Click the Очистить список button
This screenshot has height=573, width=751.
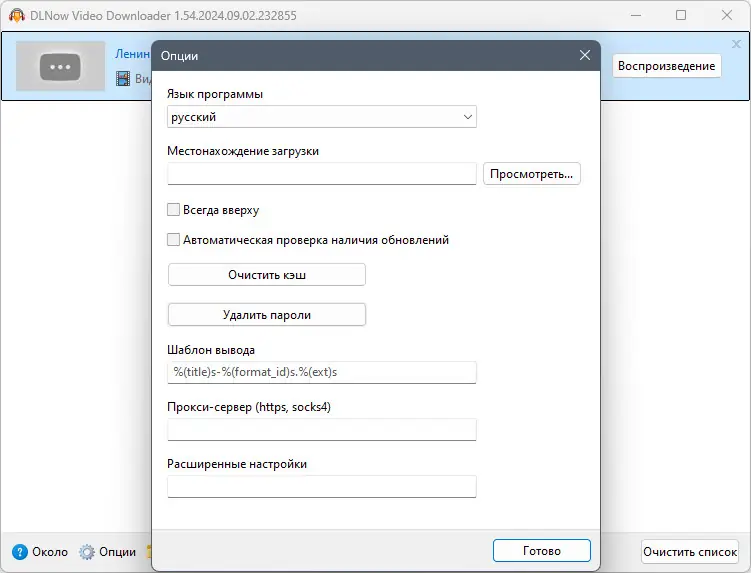pos(690,551)
